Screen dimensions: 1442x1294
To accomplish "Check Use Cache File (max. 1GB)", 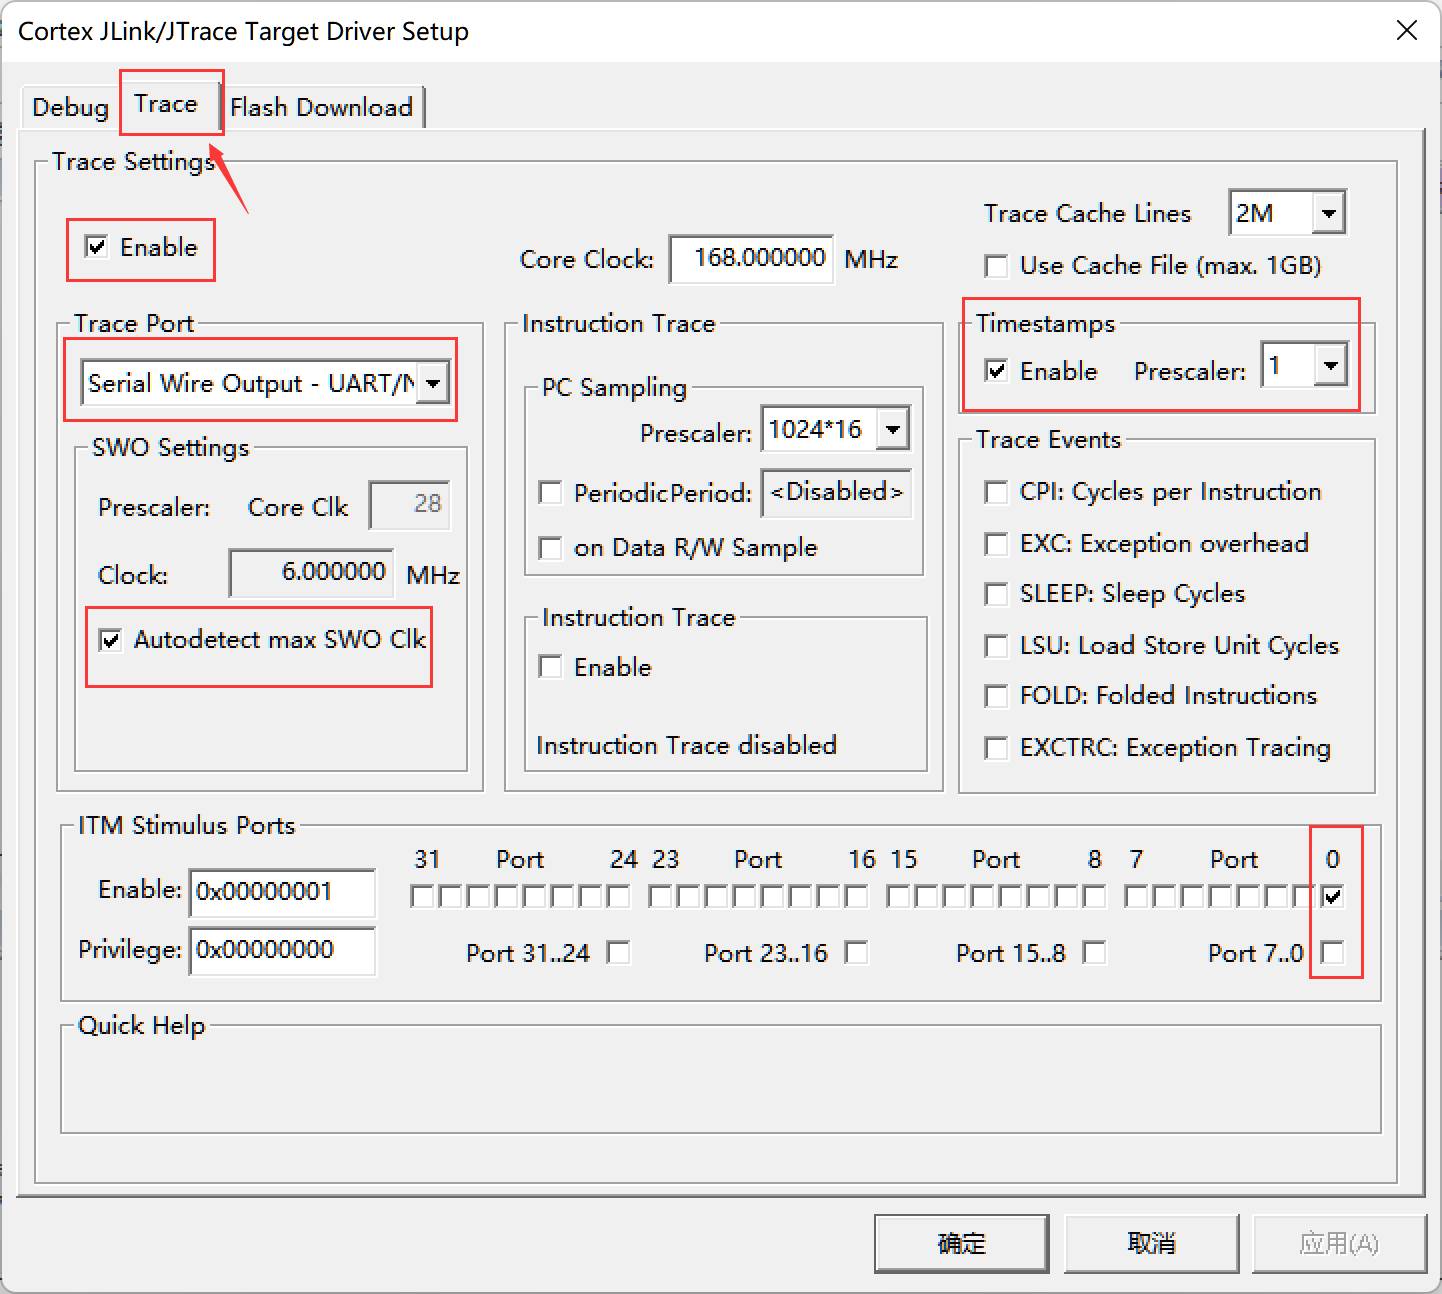I will point(996,266).
